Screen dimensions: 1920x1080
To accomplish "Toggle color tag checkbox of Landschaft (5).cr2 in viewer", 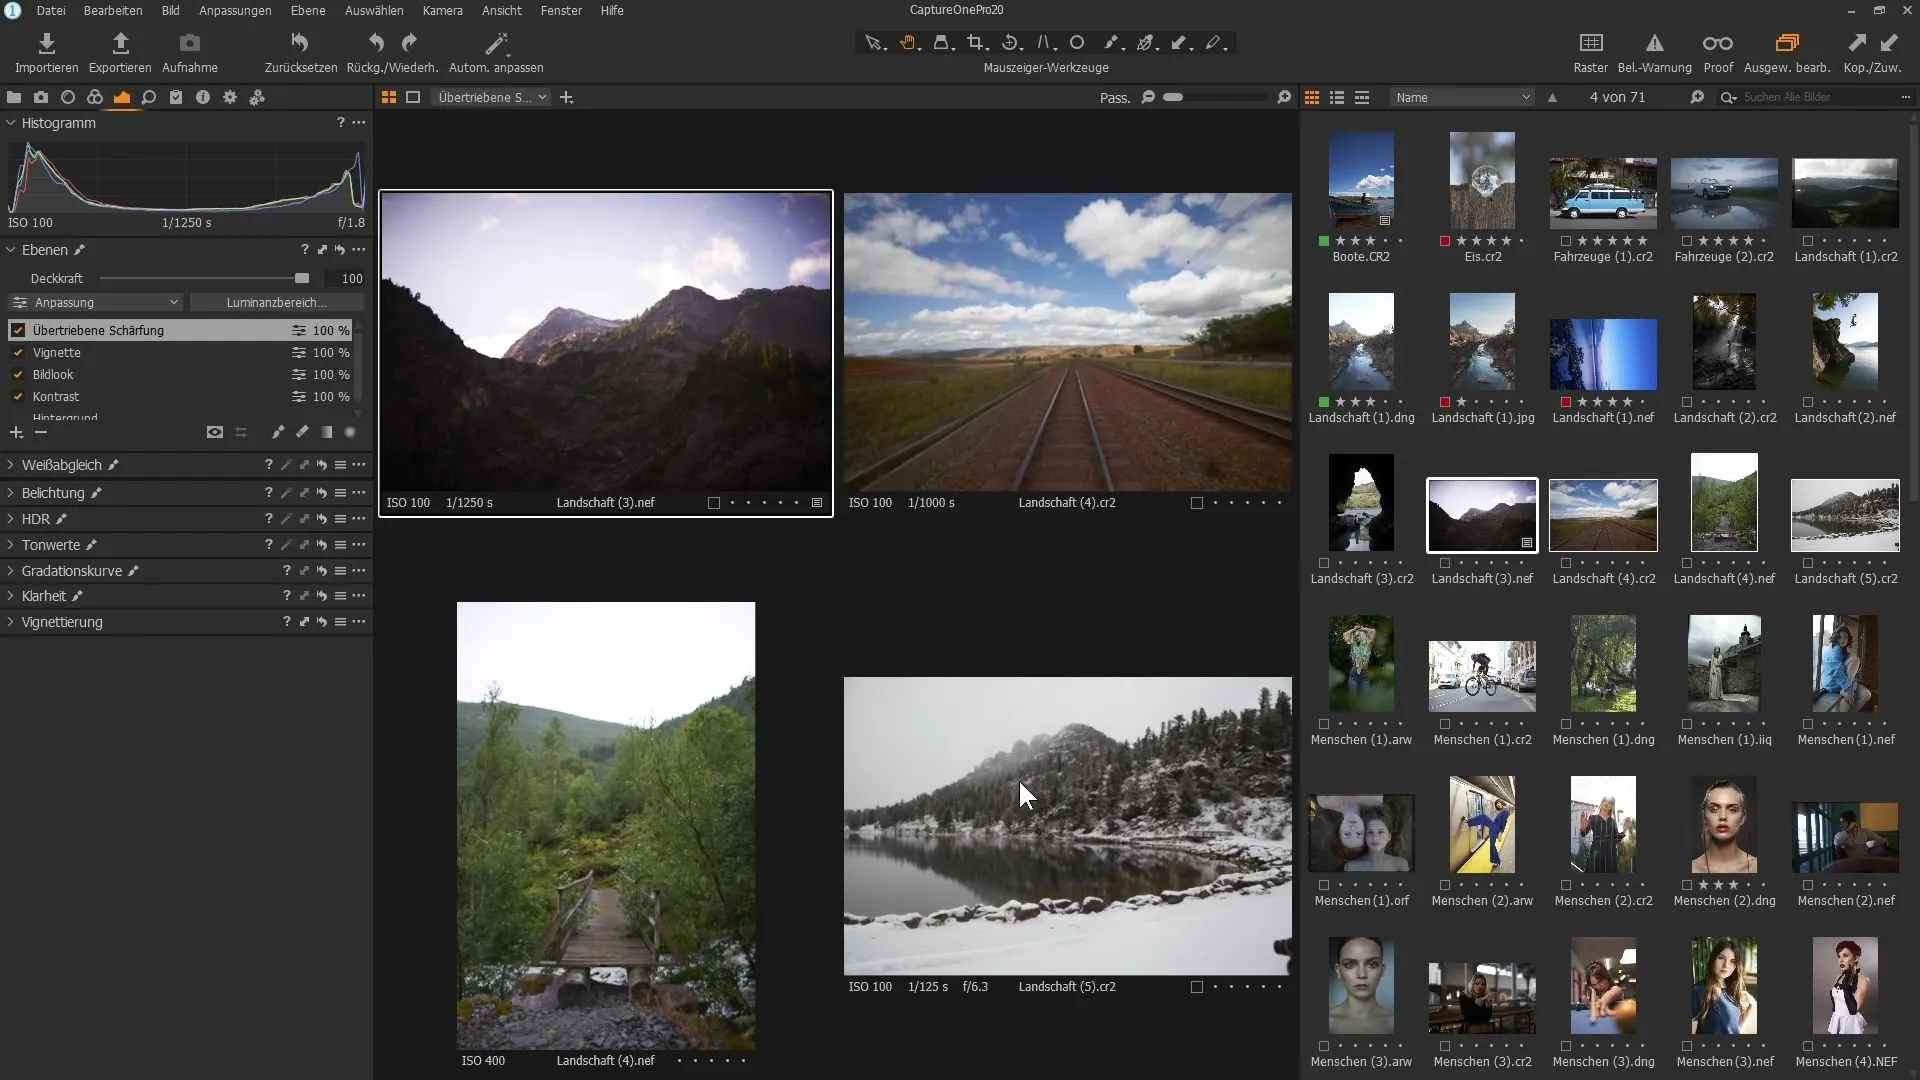I will 1197,987.
